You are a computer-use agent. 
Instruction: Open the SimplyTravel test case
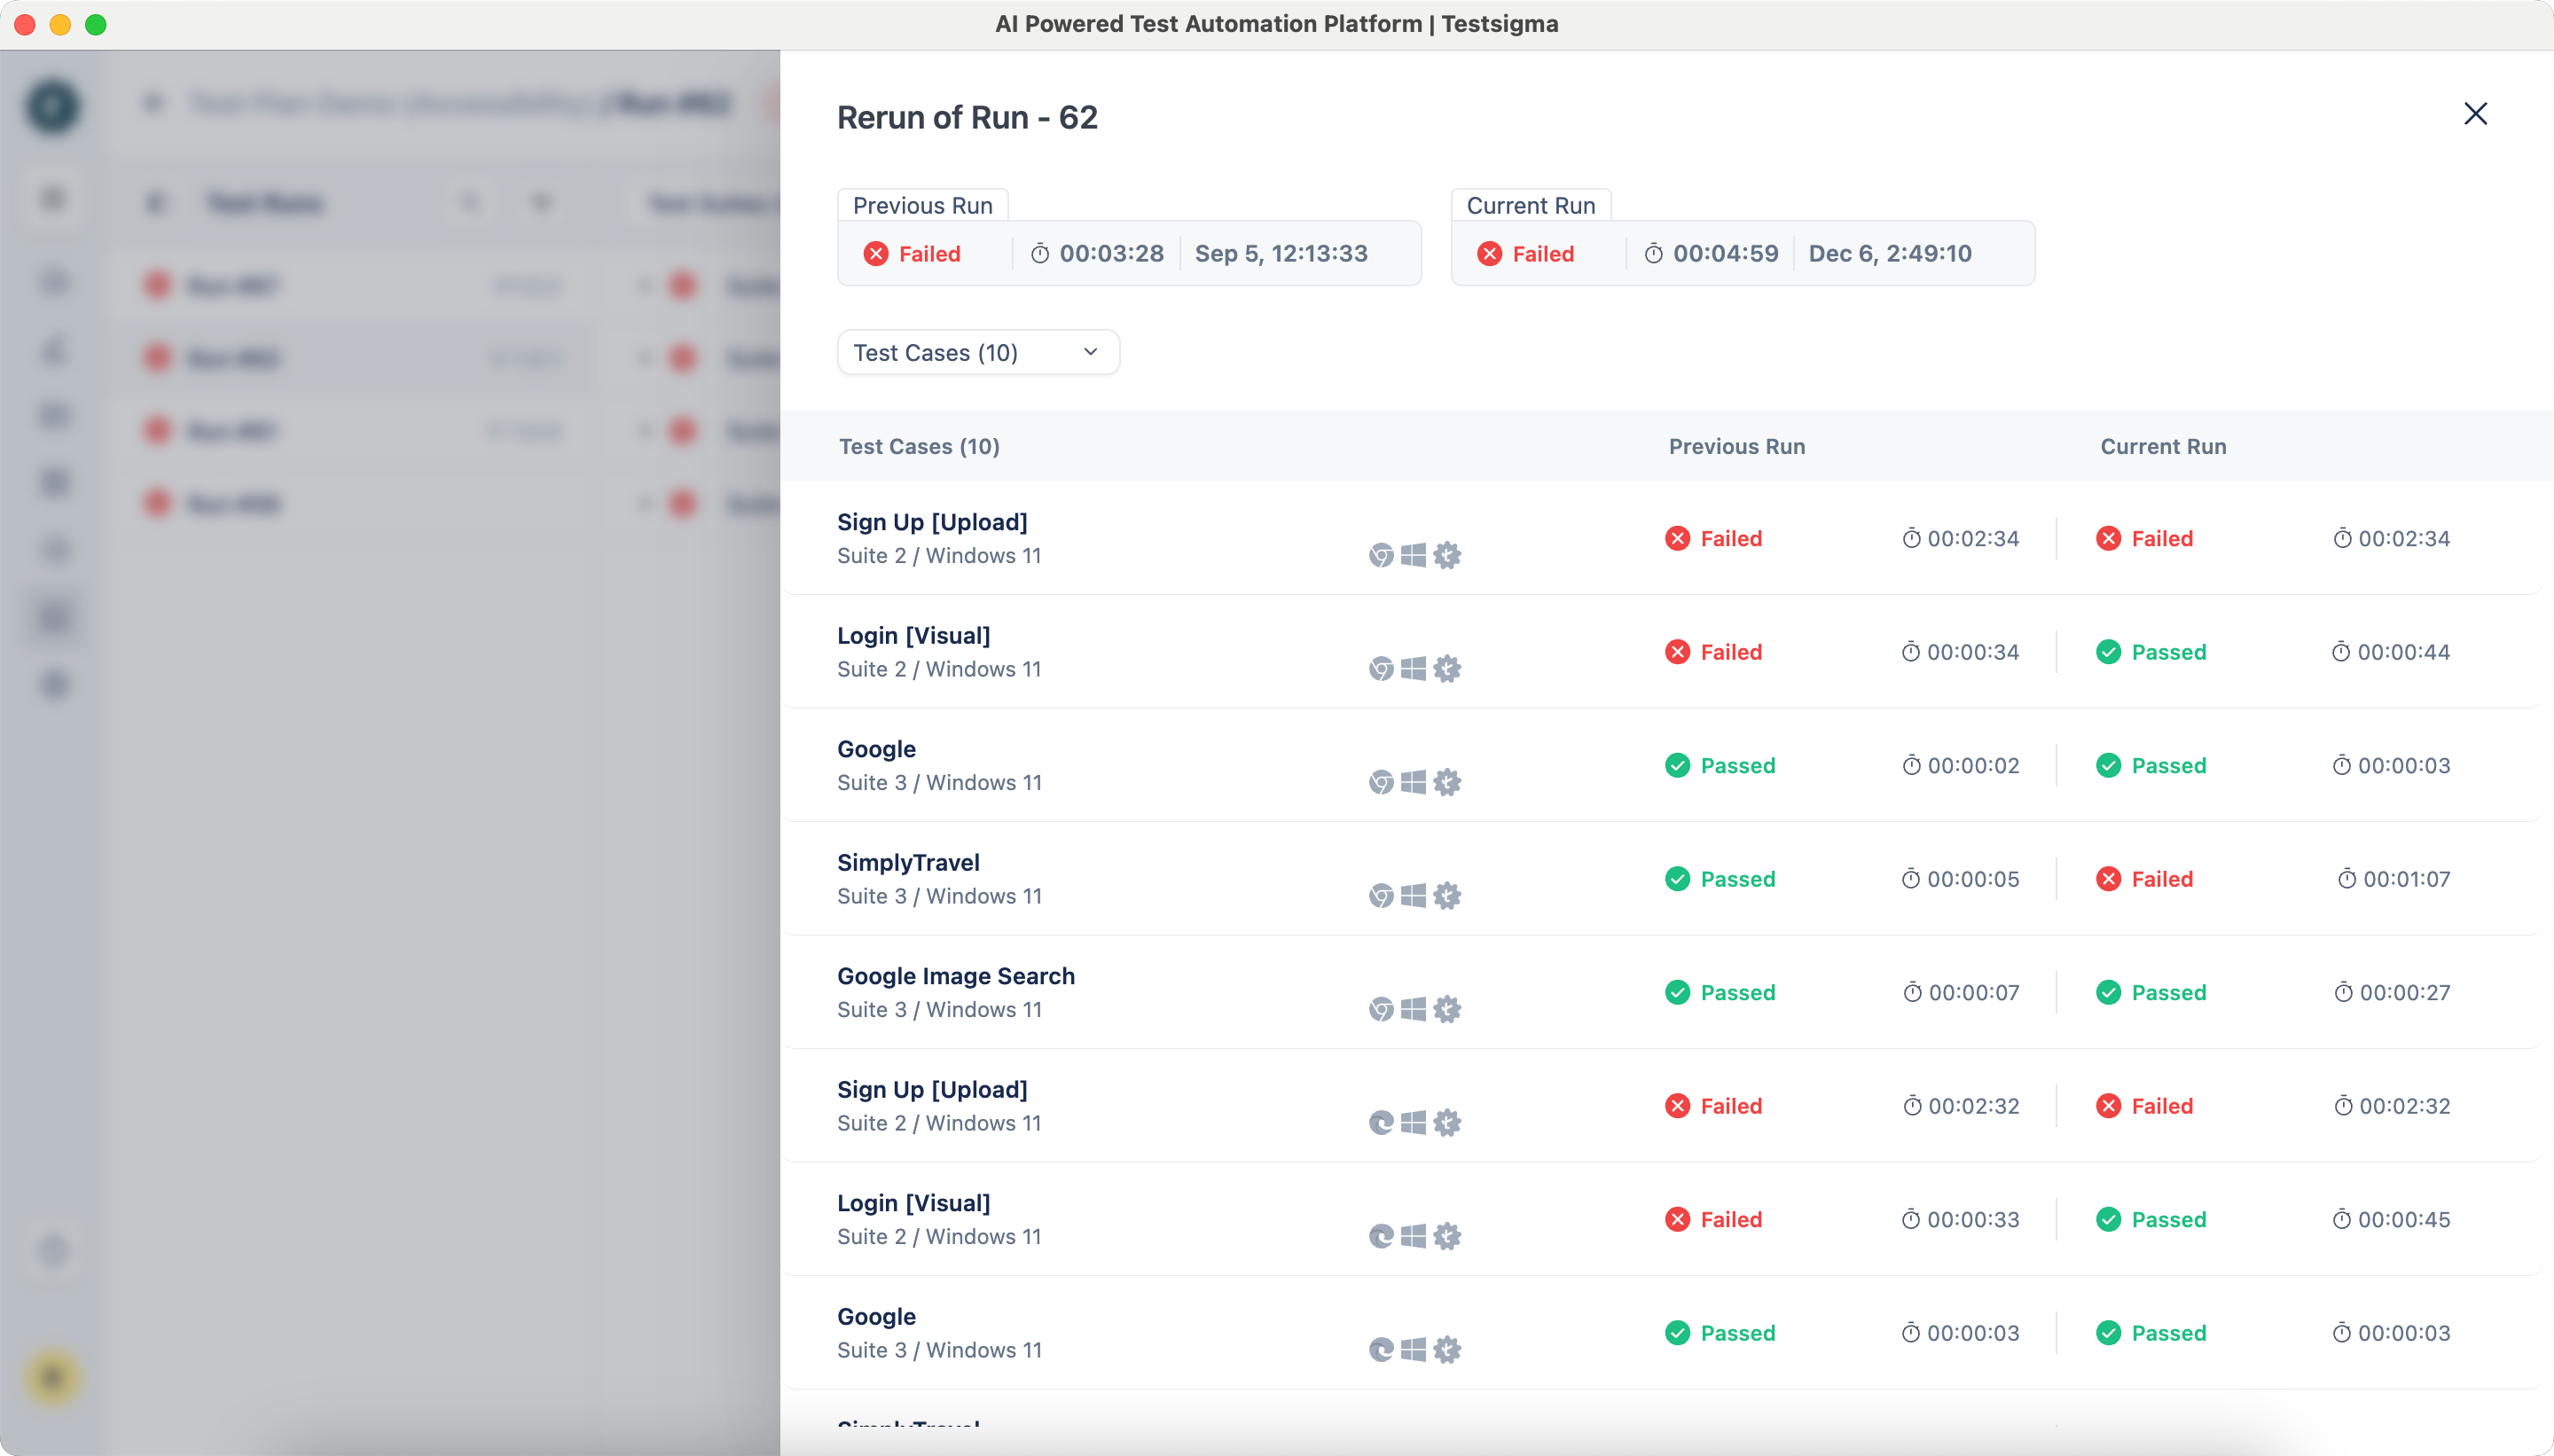[x=908, y=863]
